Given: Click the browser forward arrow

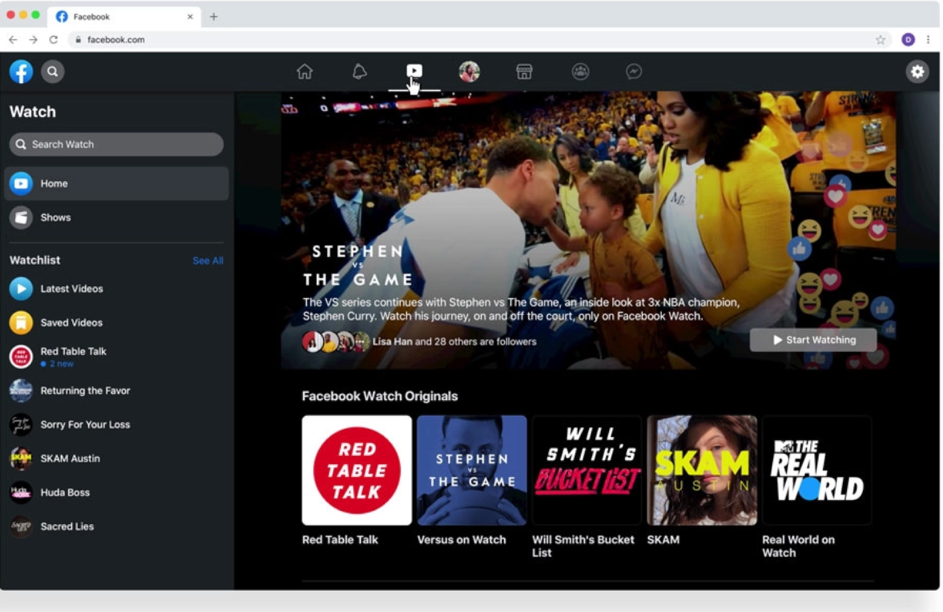Looking at the screenshot, I should (x=33, y=40).
